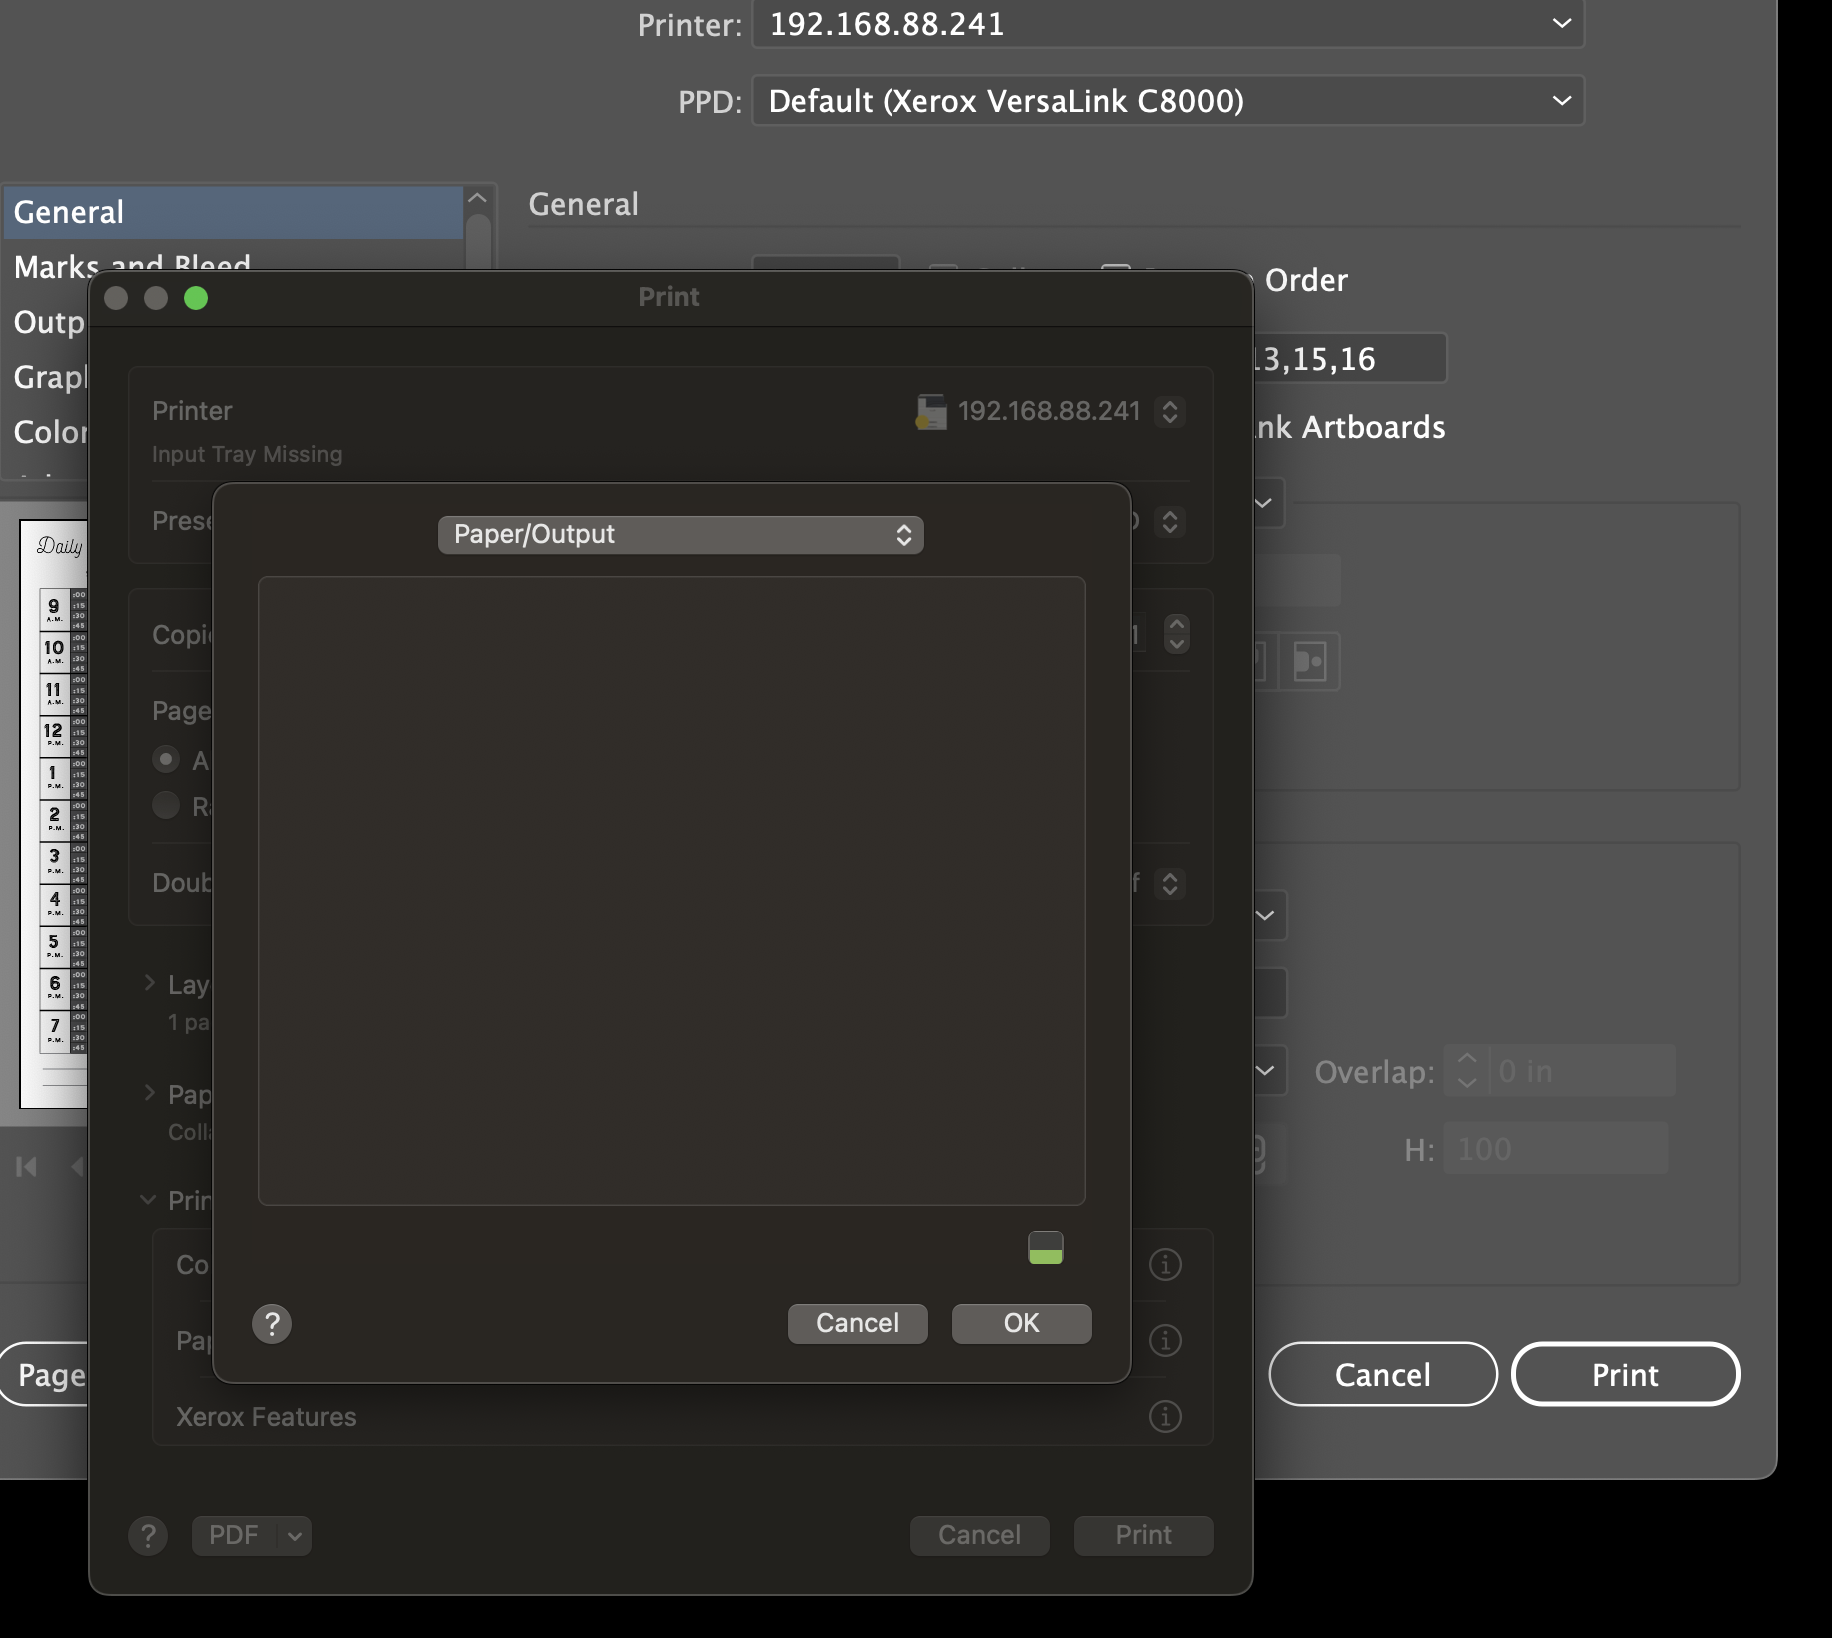
Task: Click OK in the Paper/Output sheet
Action: (x=1021, y=1323)
